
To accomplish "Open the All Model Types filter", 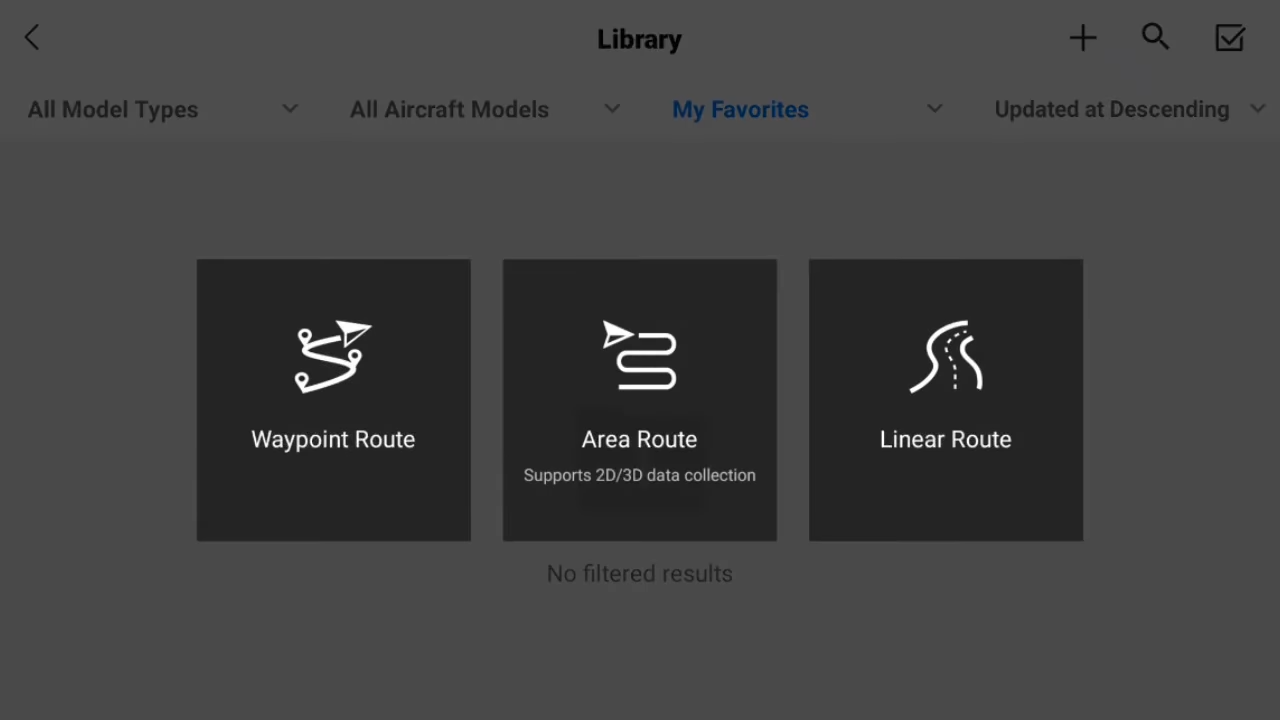I will (113, 110).
